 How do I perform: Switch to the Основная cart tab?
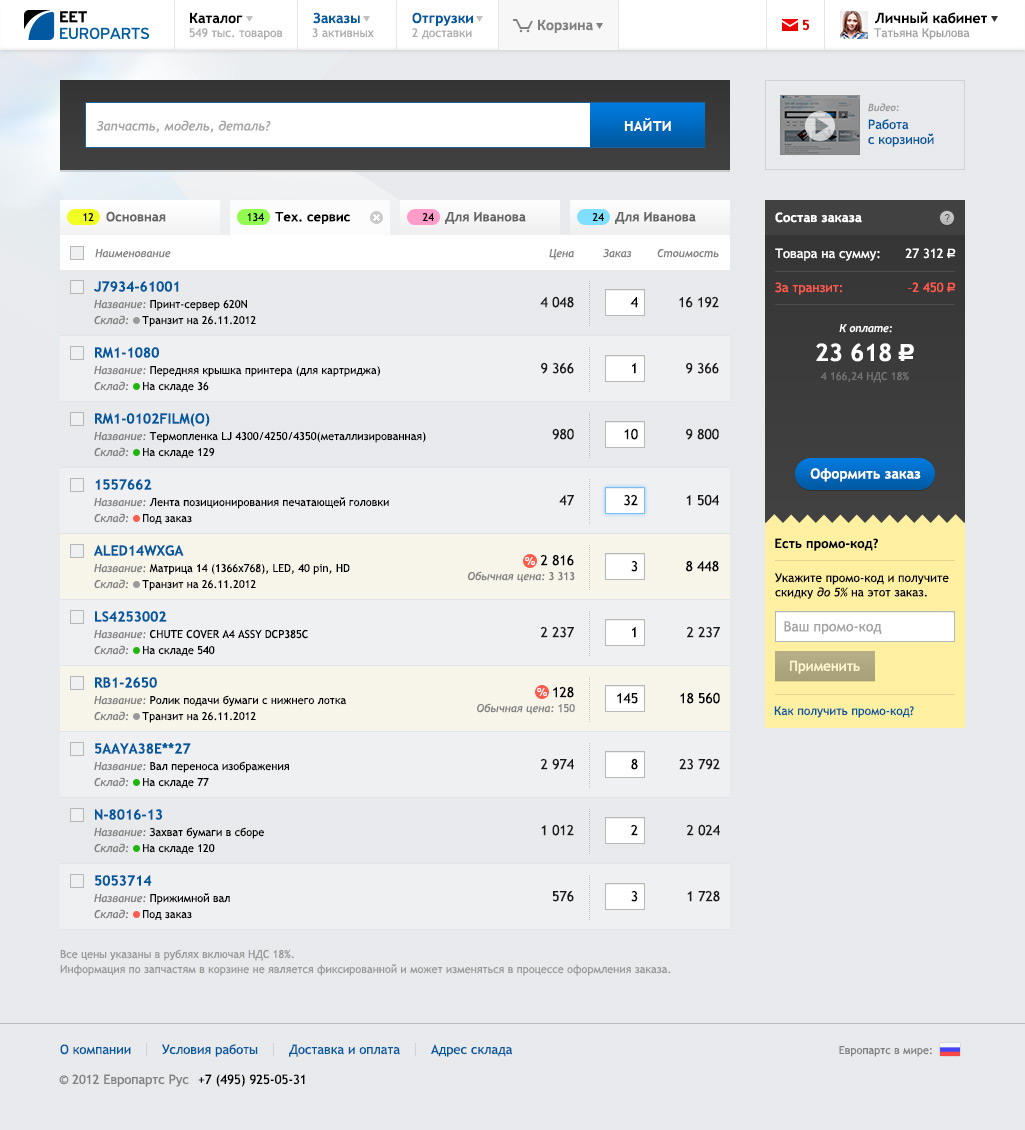[x=135, y=217]
